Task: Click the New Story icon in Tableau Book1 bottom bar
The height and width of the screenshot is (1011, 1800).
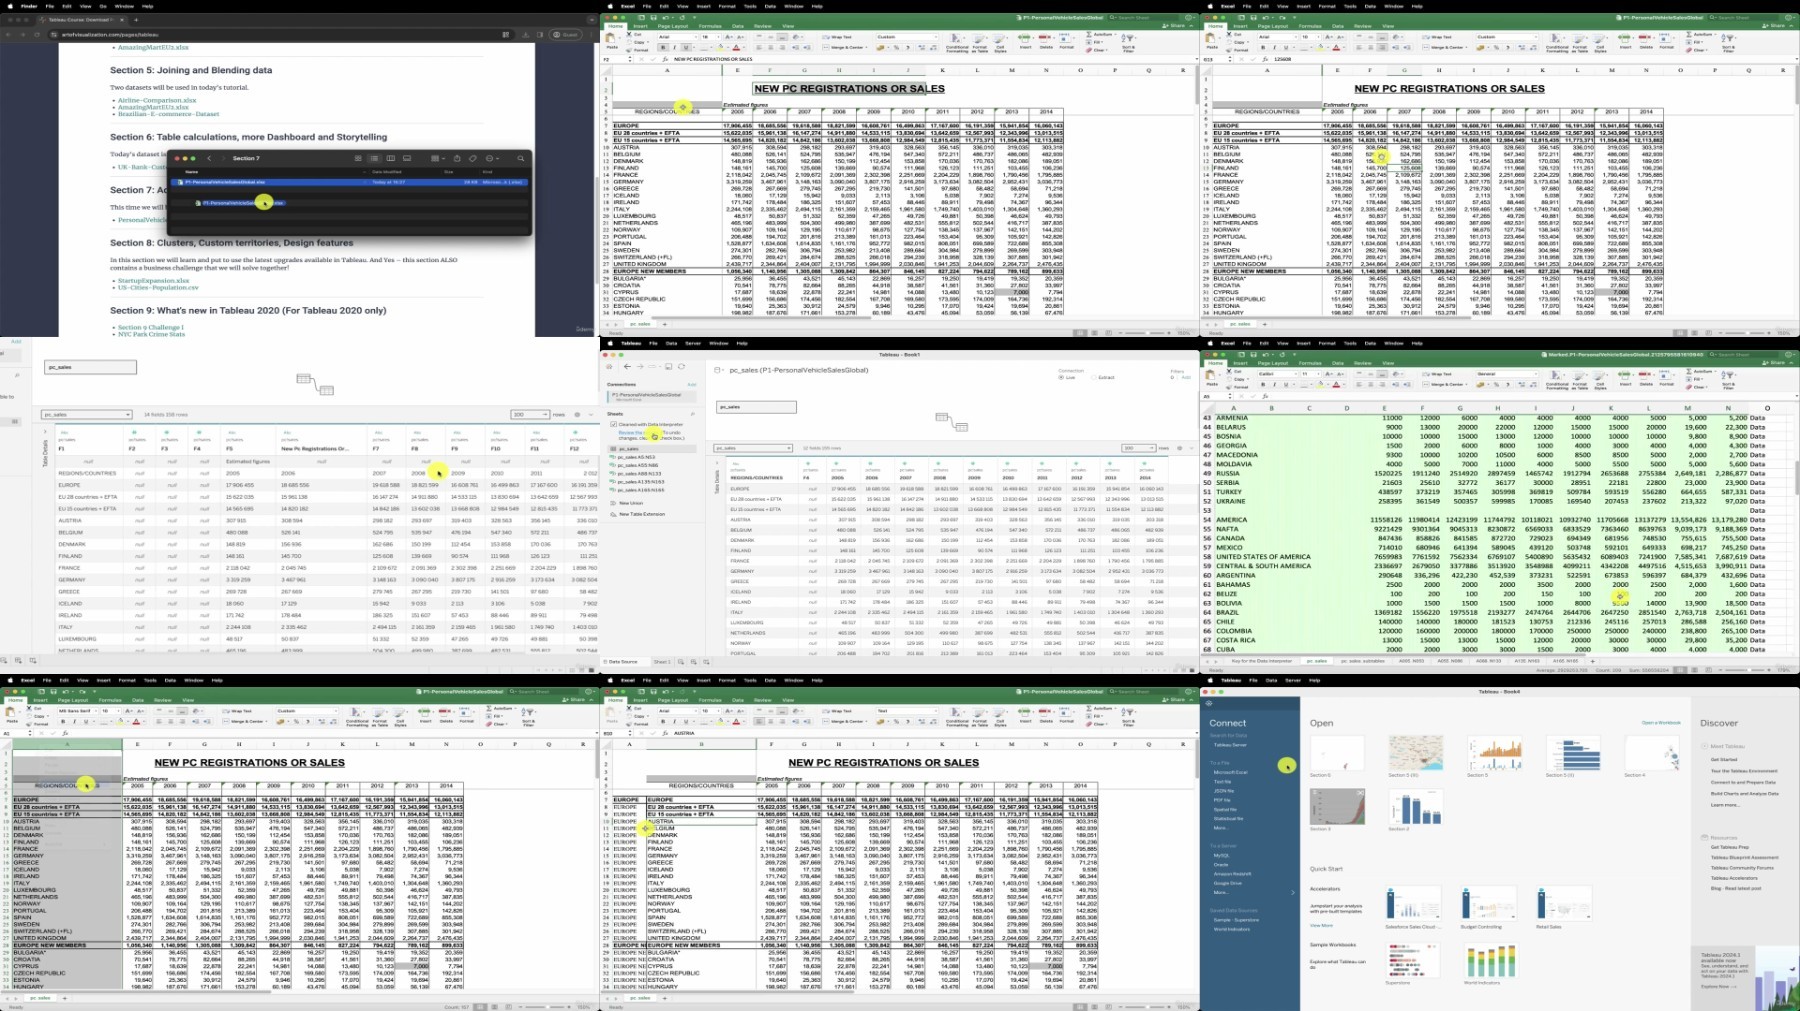Action: [706, 662]
